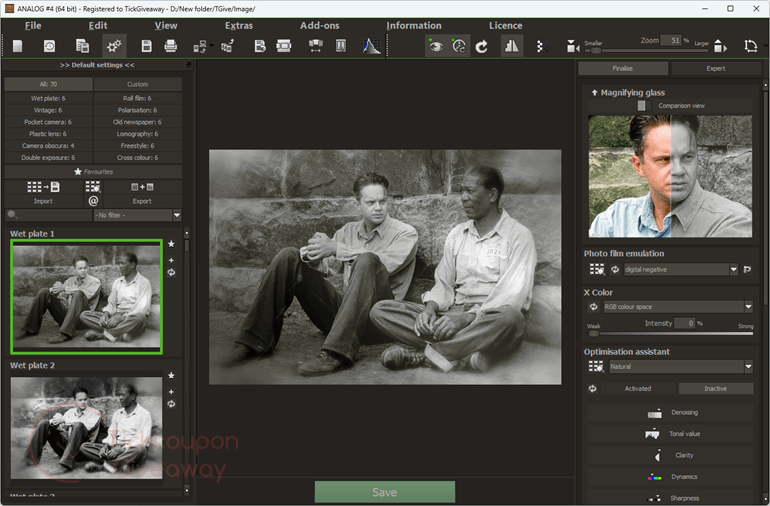Viewport: 770px width, 506px height.
Task: Set optimisation assistant to Inactive
Action: point(715,389)
